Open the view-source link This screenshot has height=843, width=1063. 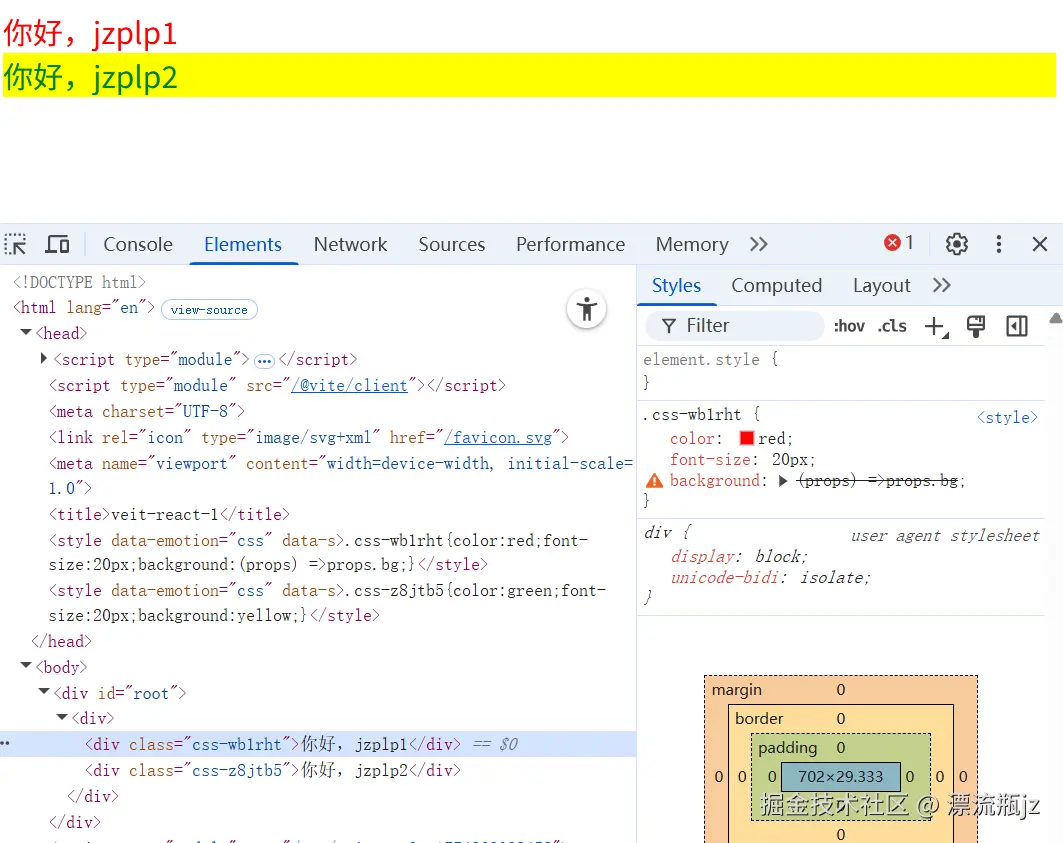tap(209, 310)
